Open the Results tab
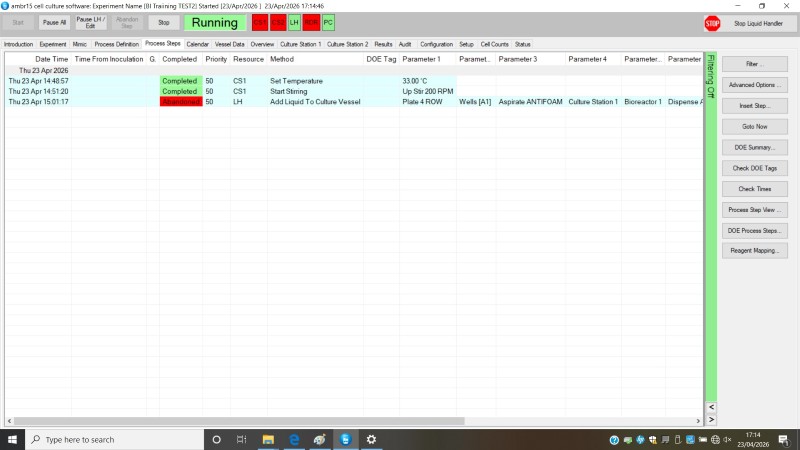 pos(383,44)
